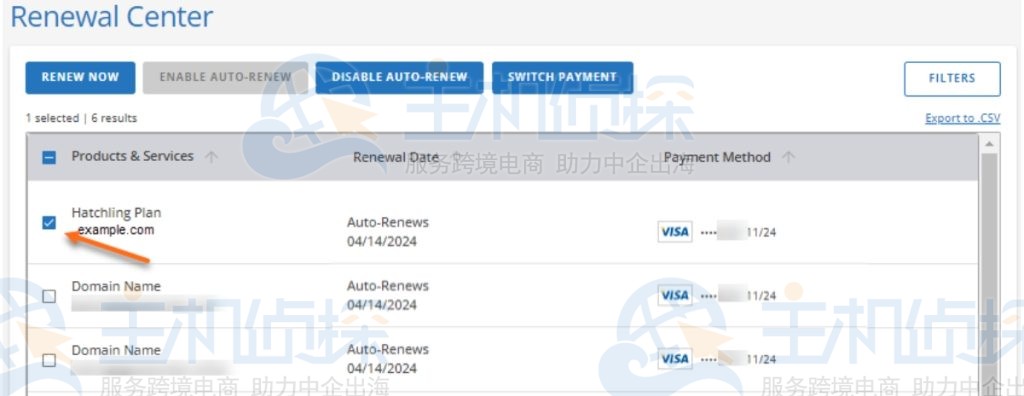The height and width of the screenshot is (396, 1024).
Task: Click the ENABLE AUTO-RENEW button
Action: [225, 78]
